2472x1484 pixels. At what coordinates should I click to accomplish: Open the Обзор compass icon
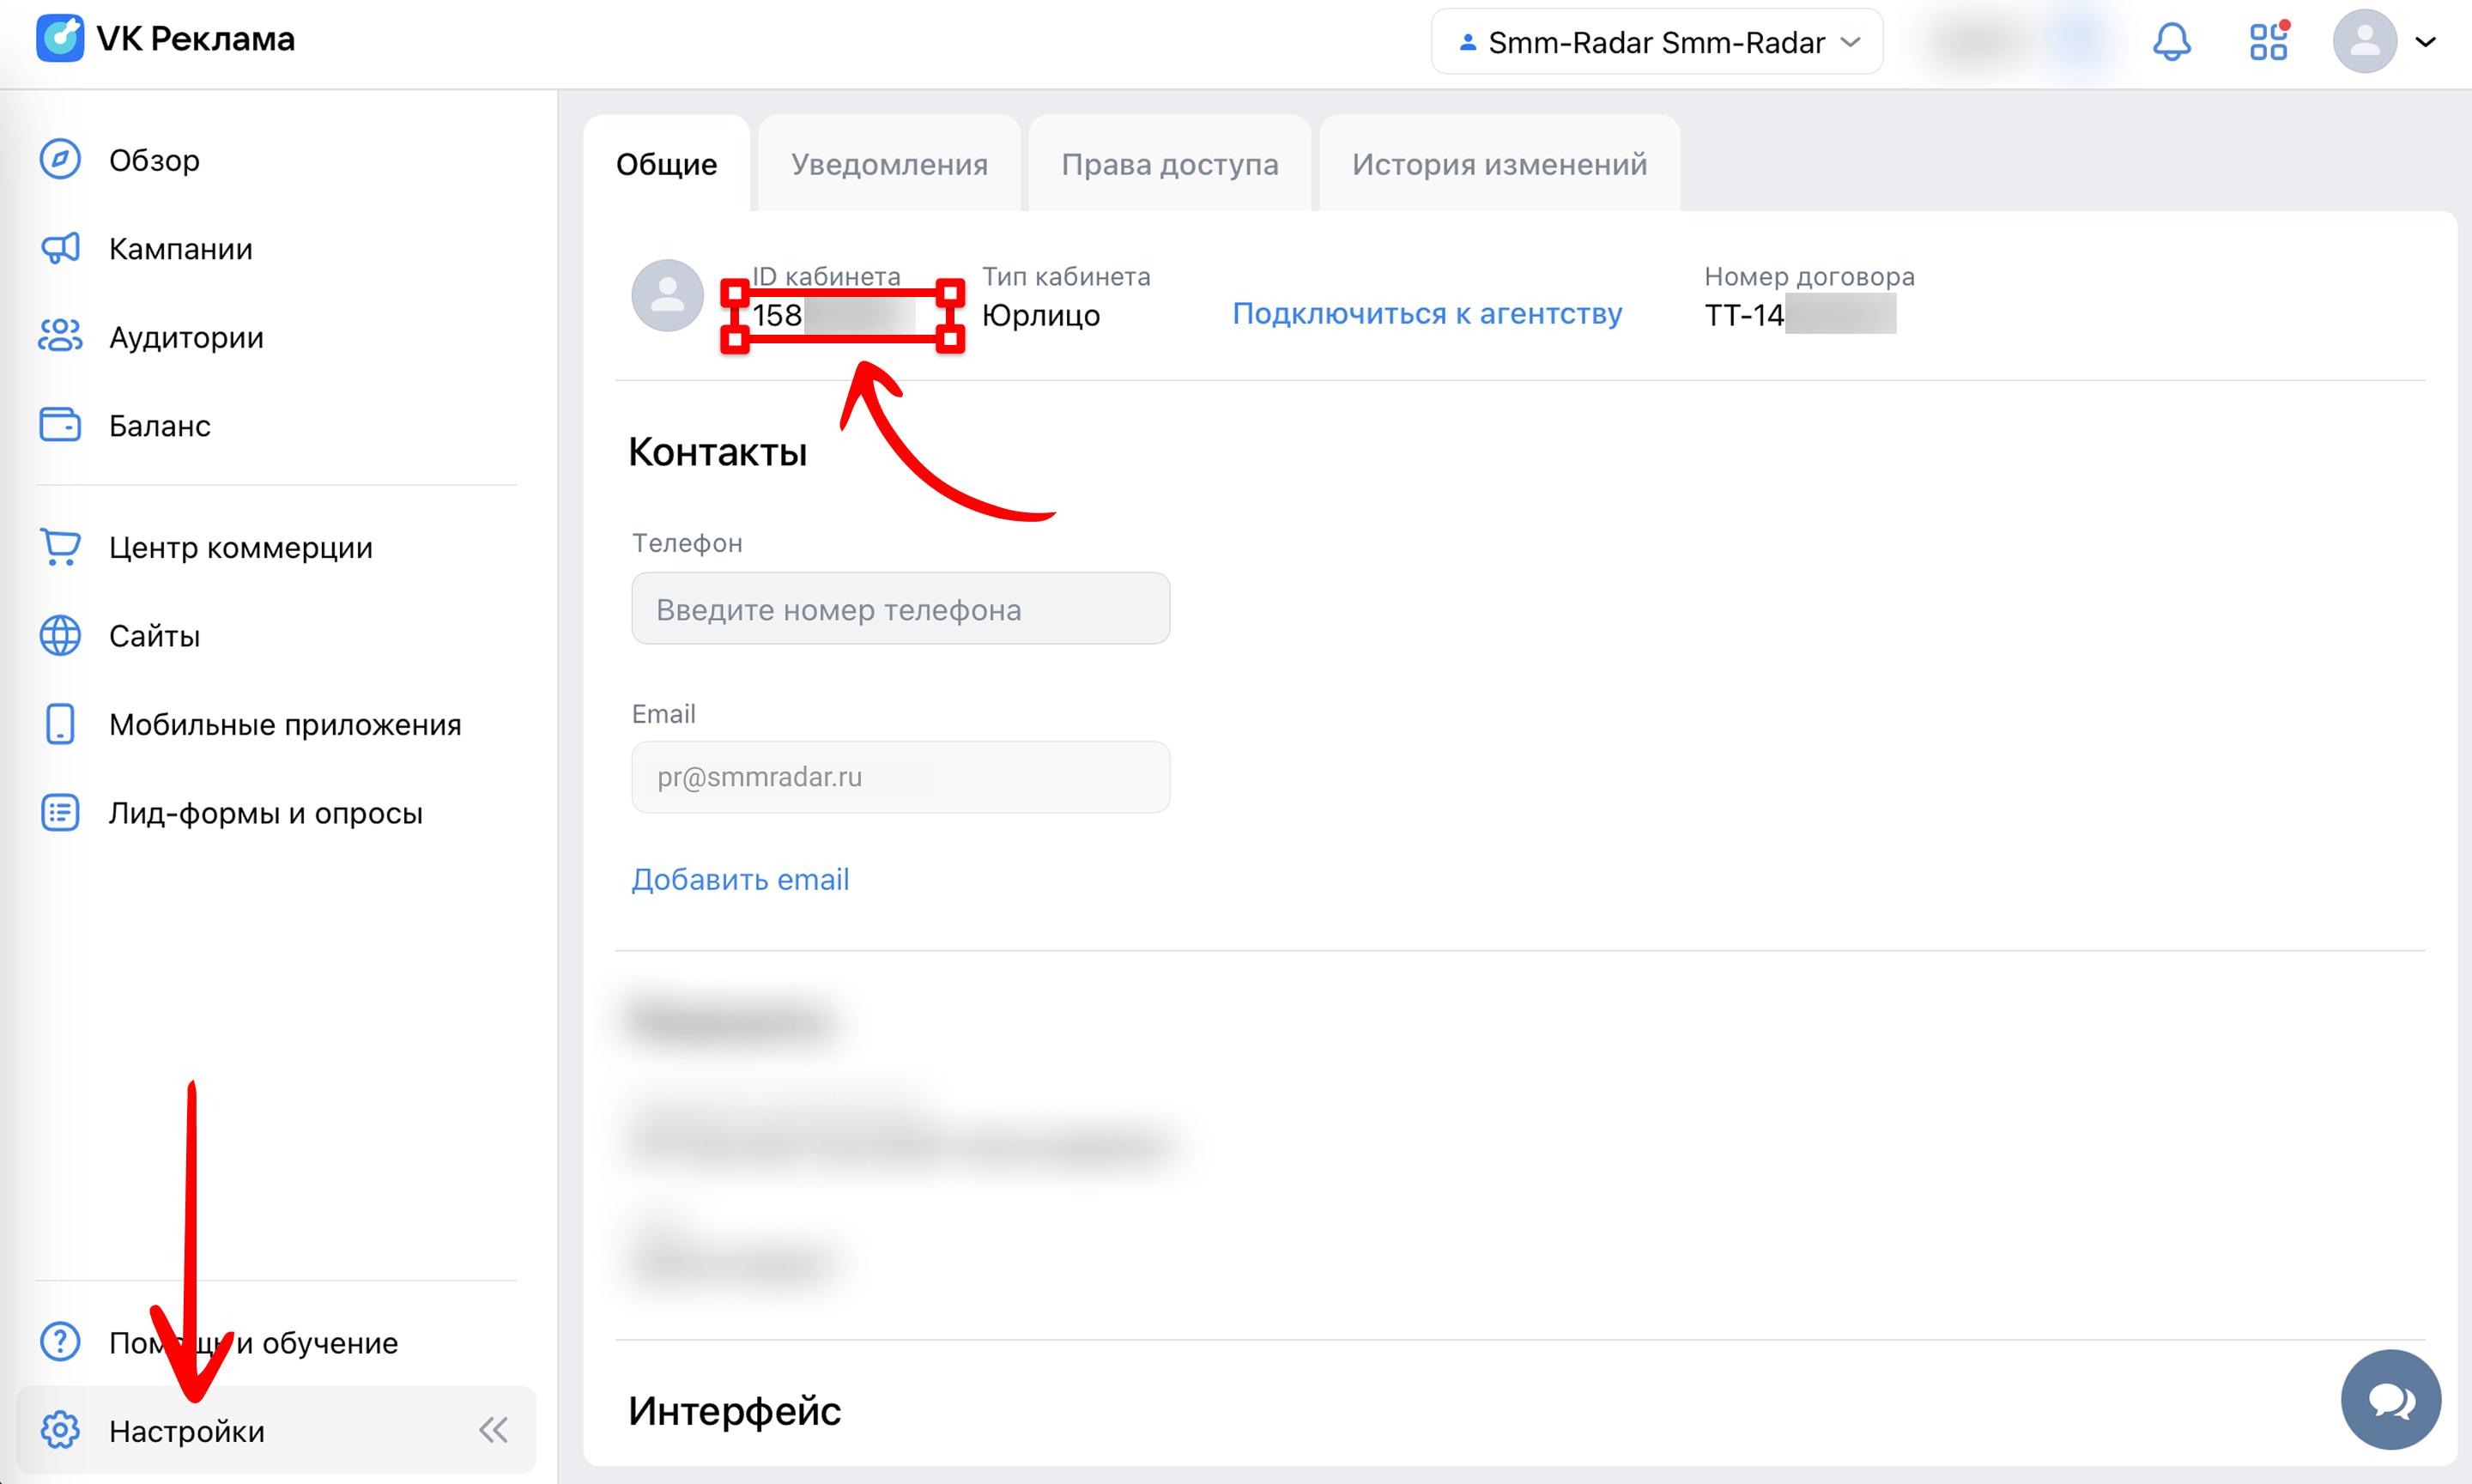[x=60, y=160]
